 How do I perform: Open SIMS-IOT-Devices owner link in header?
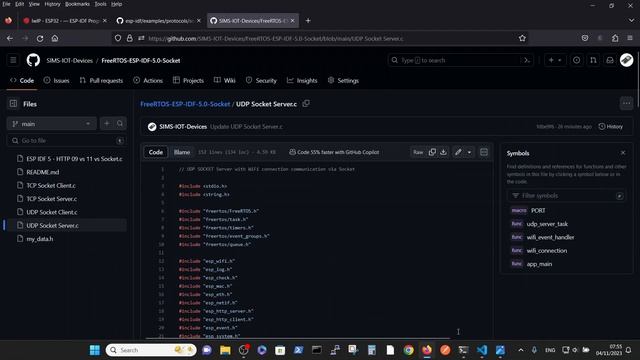point(69,60)
